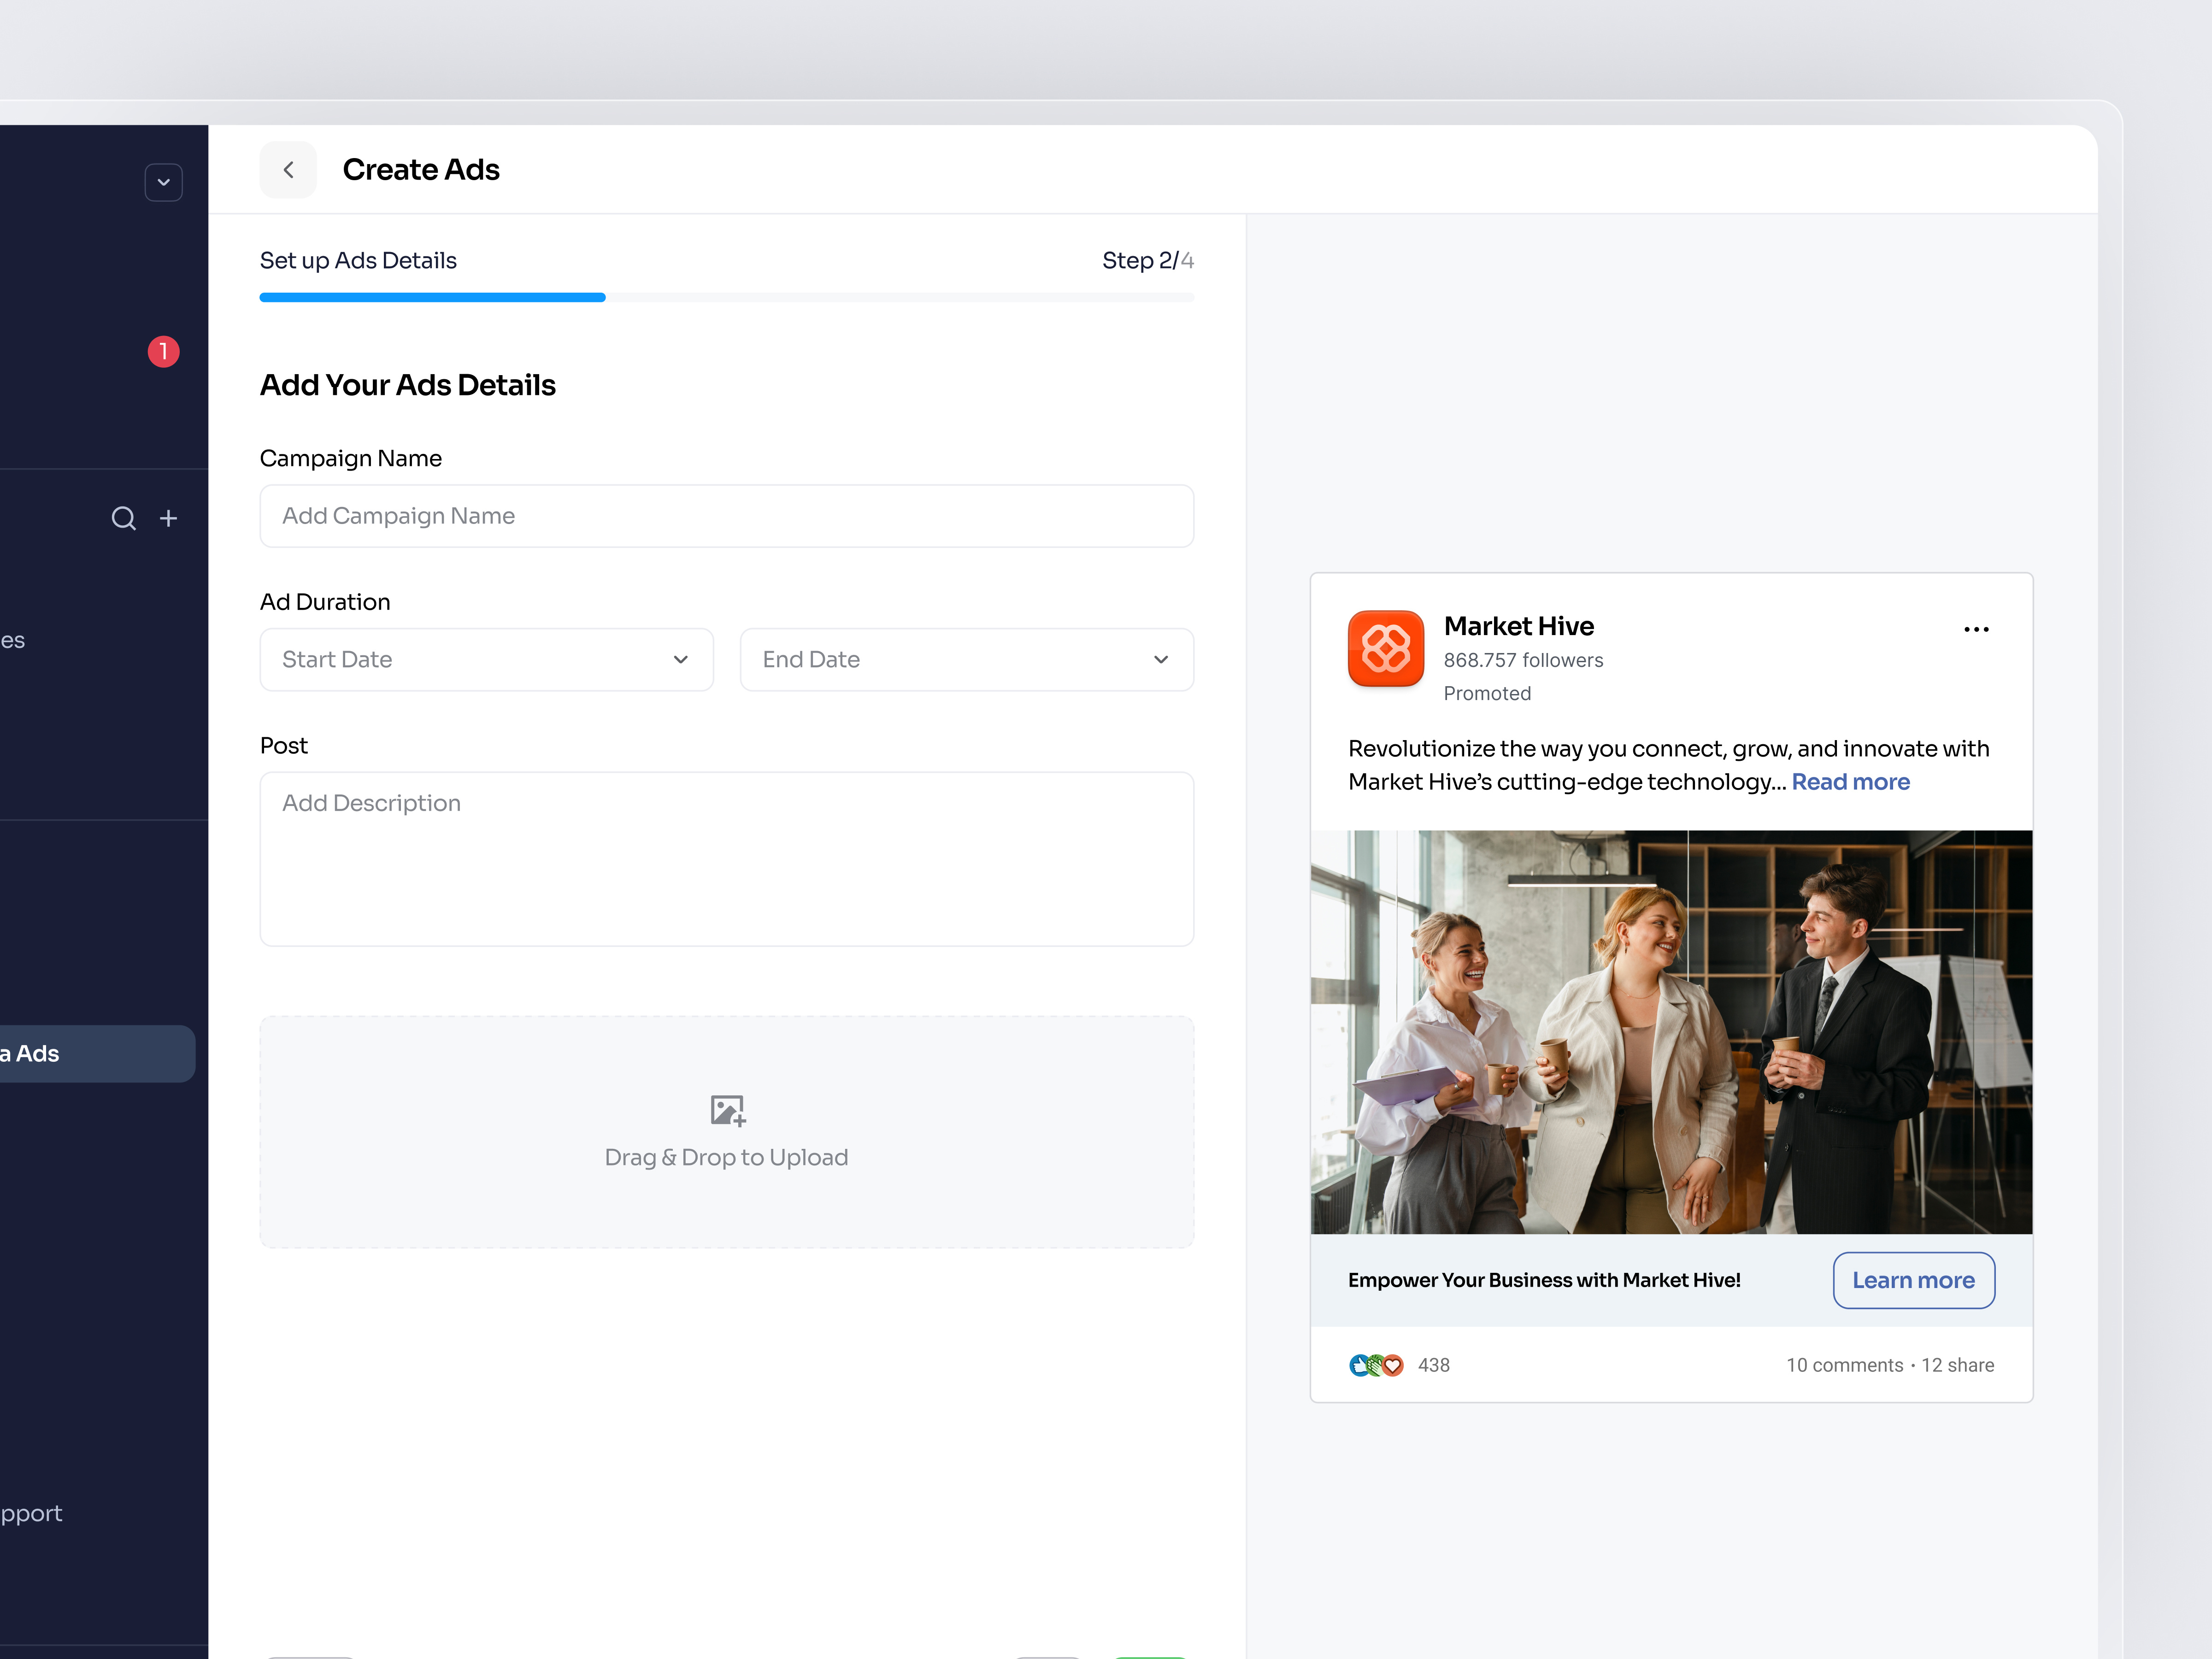
Task: Click the Learn more button on the ad preview
Action: point(1913,1280)
